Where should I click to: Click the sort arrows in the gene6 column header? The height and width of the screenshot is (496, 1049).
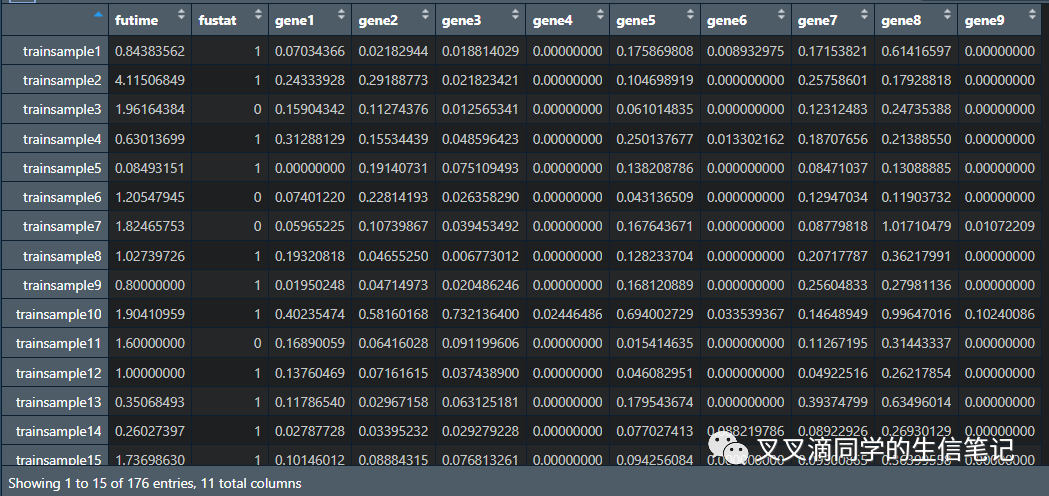[x=781, y=15]
